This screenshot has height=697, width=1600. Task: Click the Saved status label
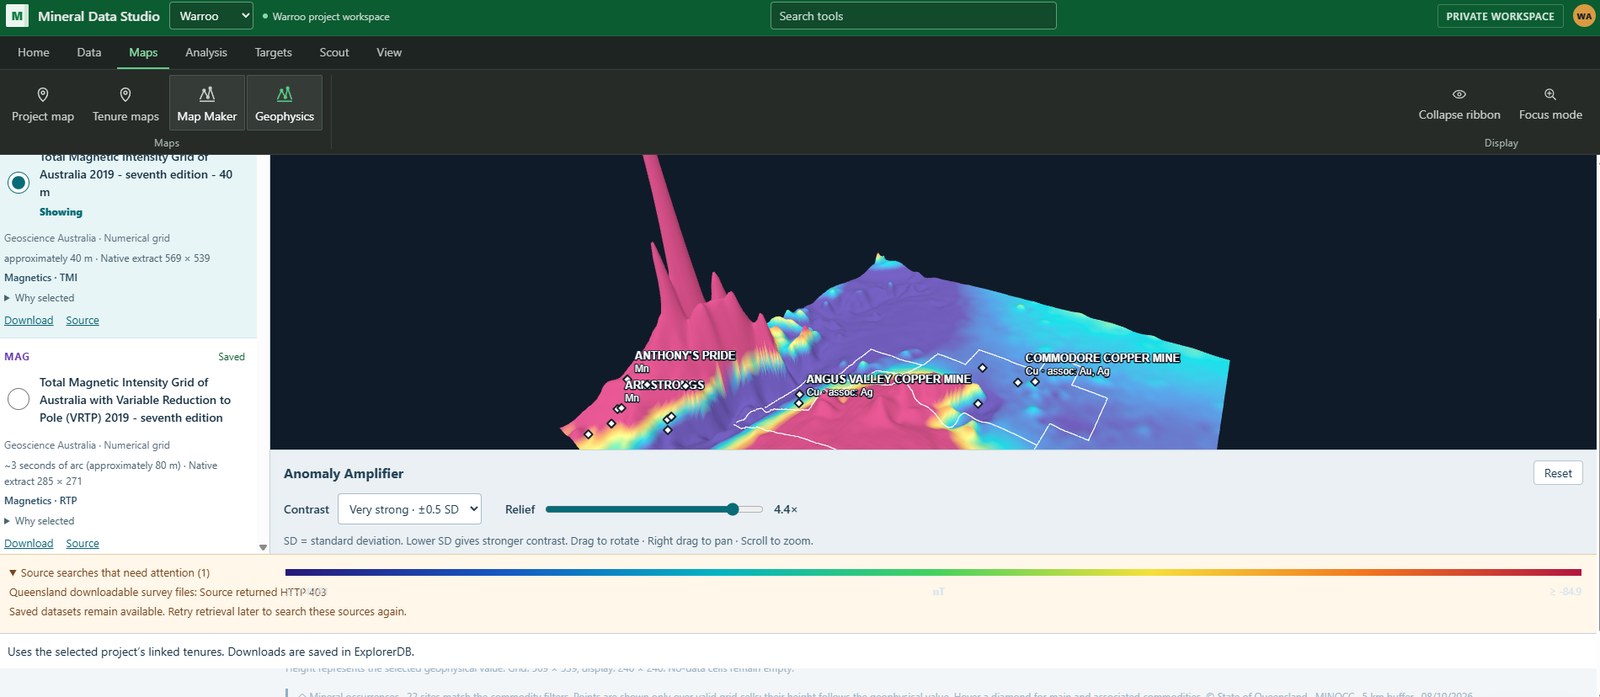click(231, 357)
